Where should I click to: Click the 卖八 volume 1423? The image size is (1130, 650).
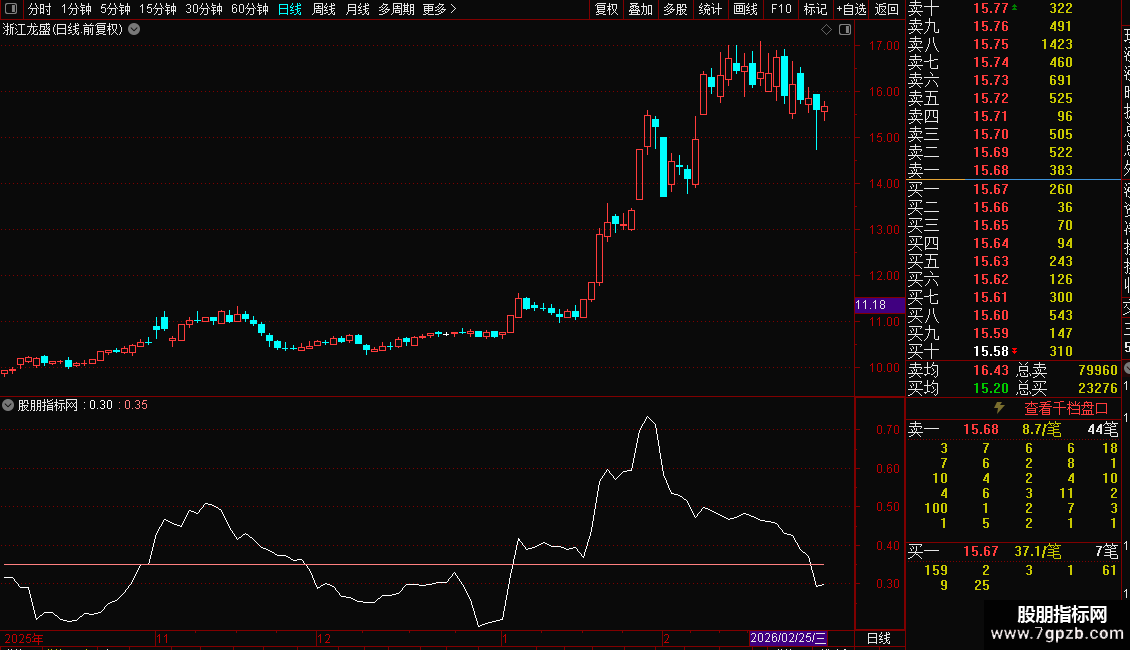[1056, 44]
